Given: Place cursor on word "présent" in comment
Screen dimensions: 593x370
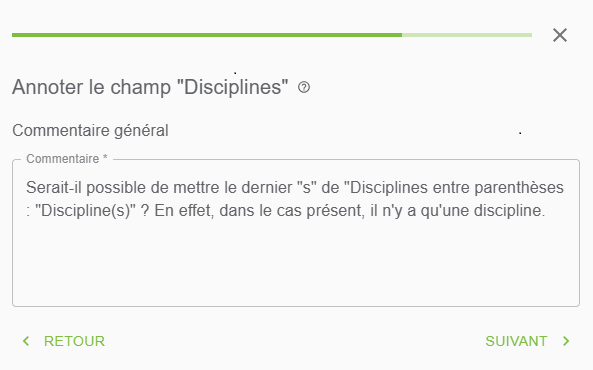Looking at the screenshot, I should coord(335,211).
